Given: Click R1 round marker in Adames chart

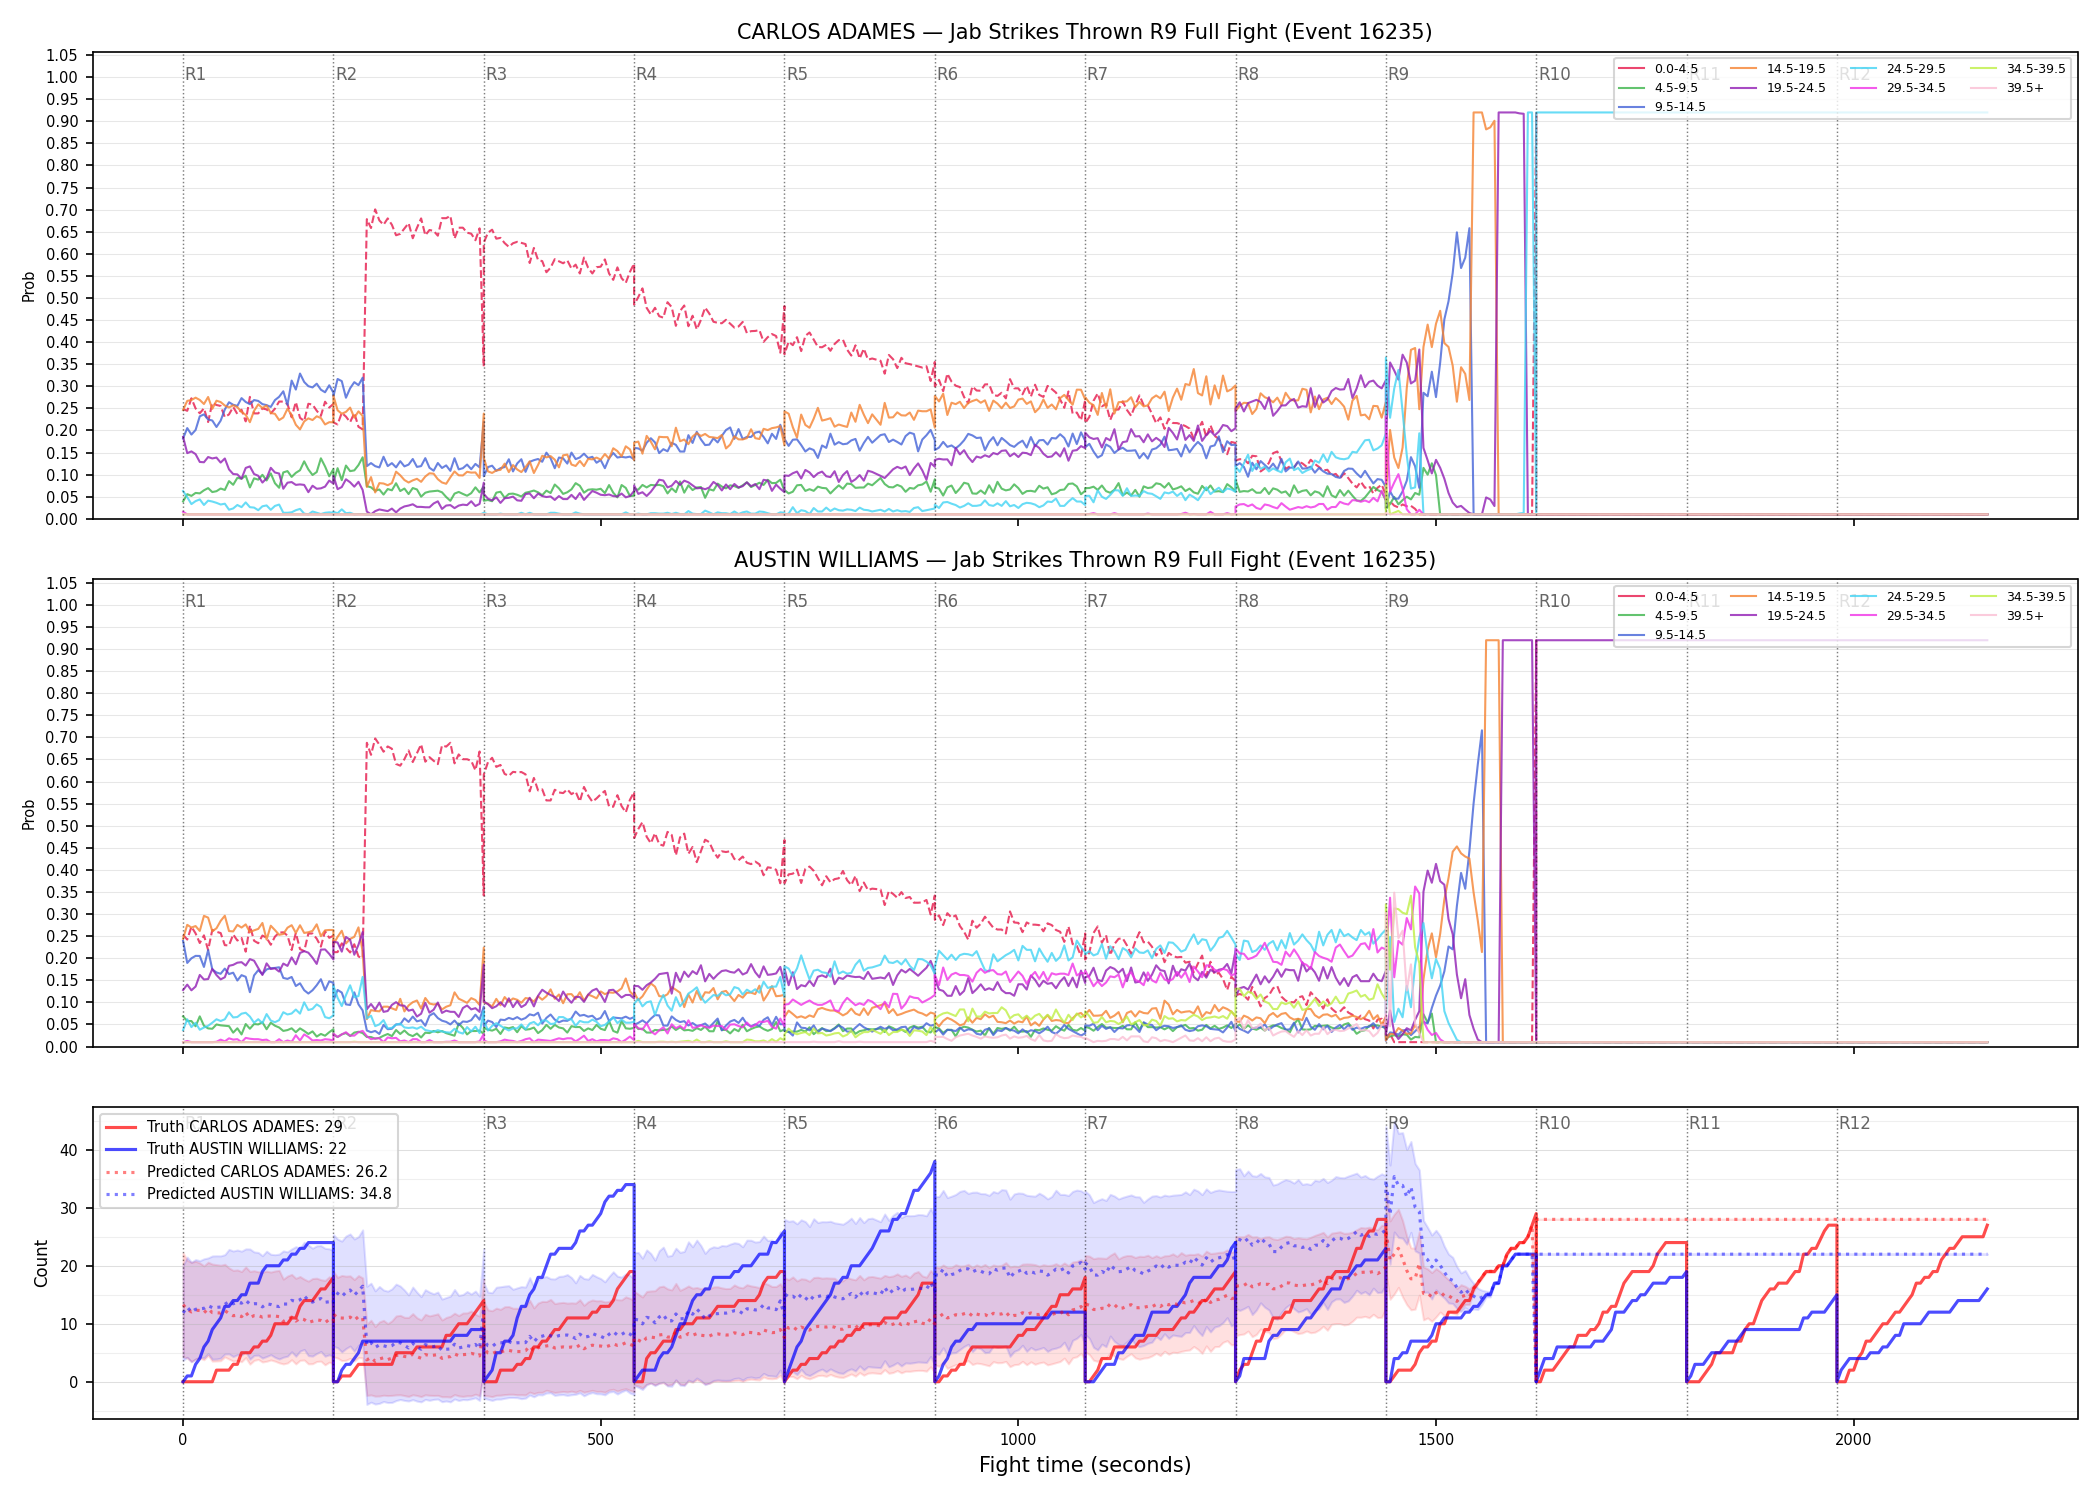Looking at the screenshot, I should click(195, 74).
